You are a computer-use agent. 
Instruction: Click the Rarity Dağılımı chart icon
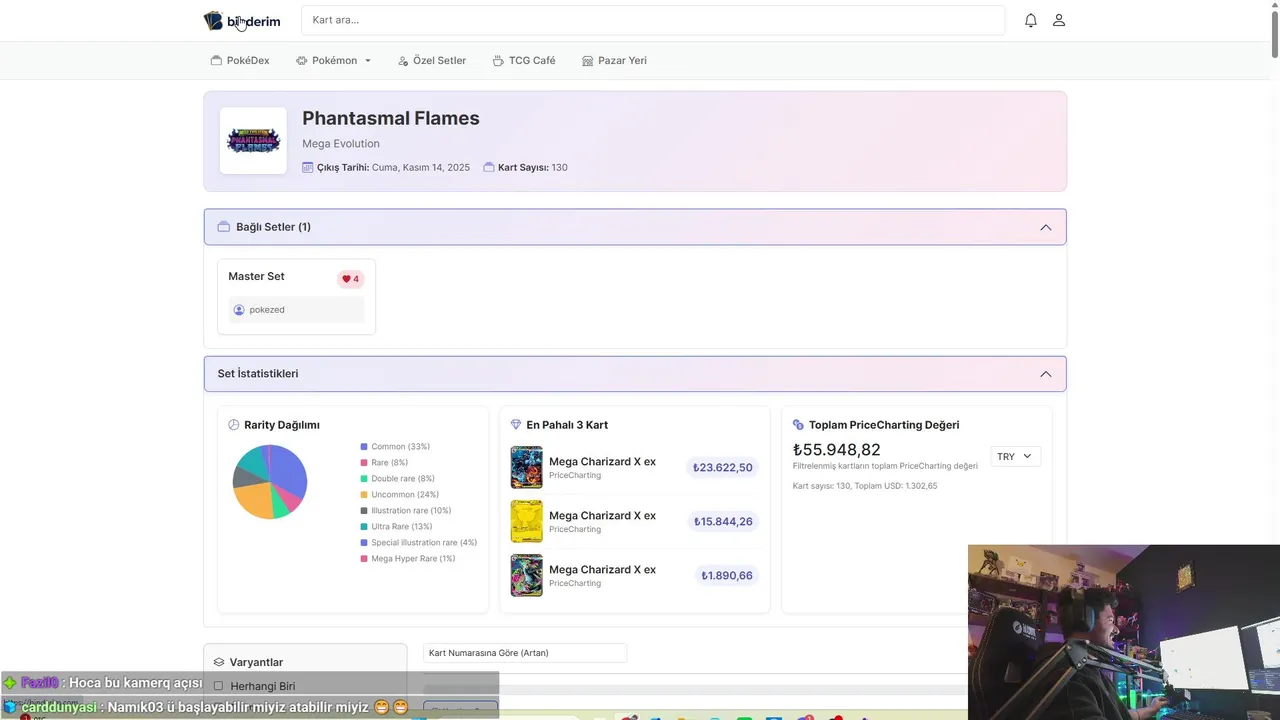point(234,425)
